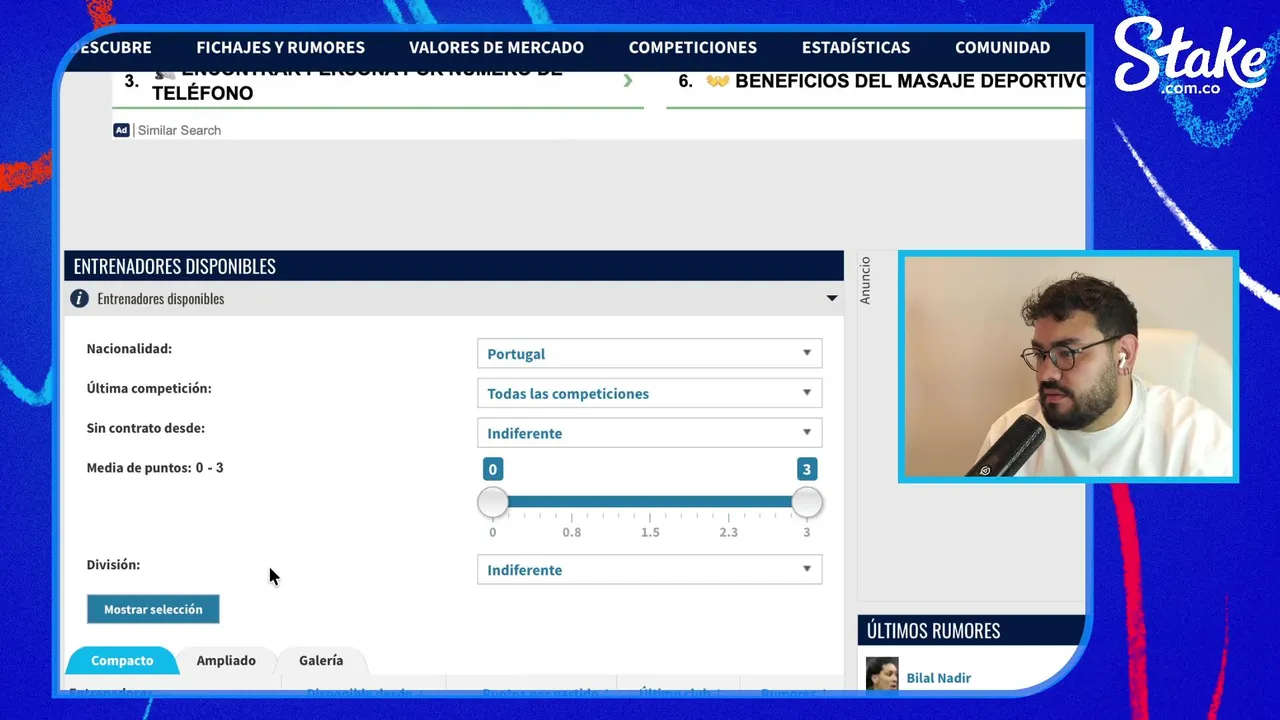
Task: Click the minimum handle of points slider
Action: click(492, 502)
